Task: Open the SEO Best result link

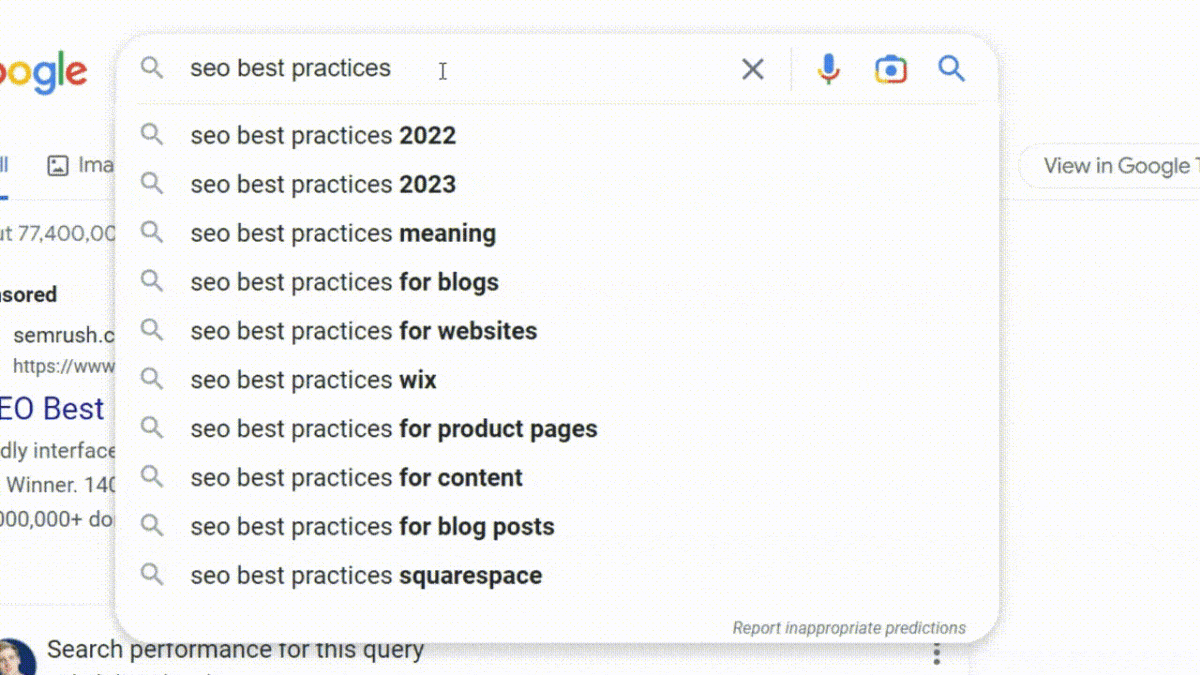Action: (52, 409)
